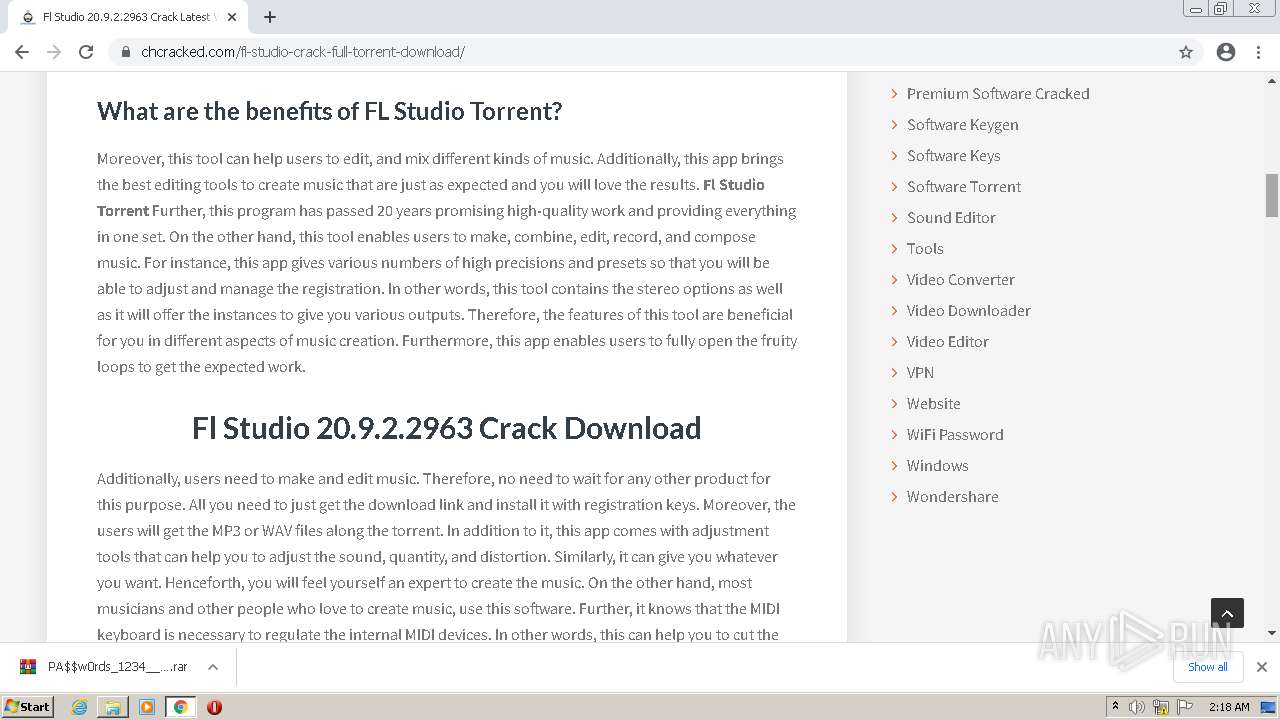The height and width of the screenshot is (720, 1280).
Task: Open the Windows Start menu
Action: [x=28, y=706]
